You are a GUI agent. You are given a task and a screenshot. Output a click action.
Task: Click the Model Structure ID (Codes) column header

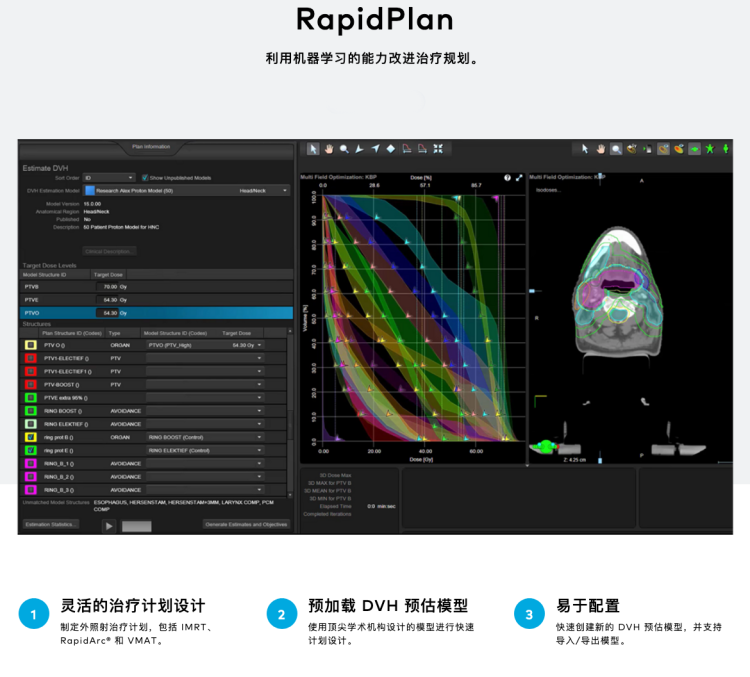point(176,333)
